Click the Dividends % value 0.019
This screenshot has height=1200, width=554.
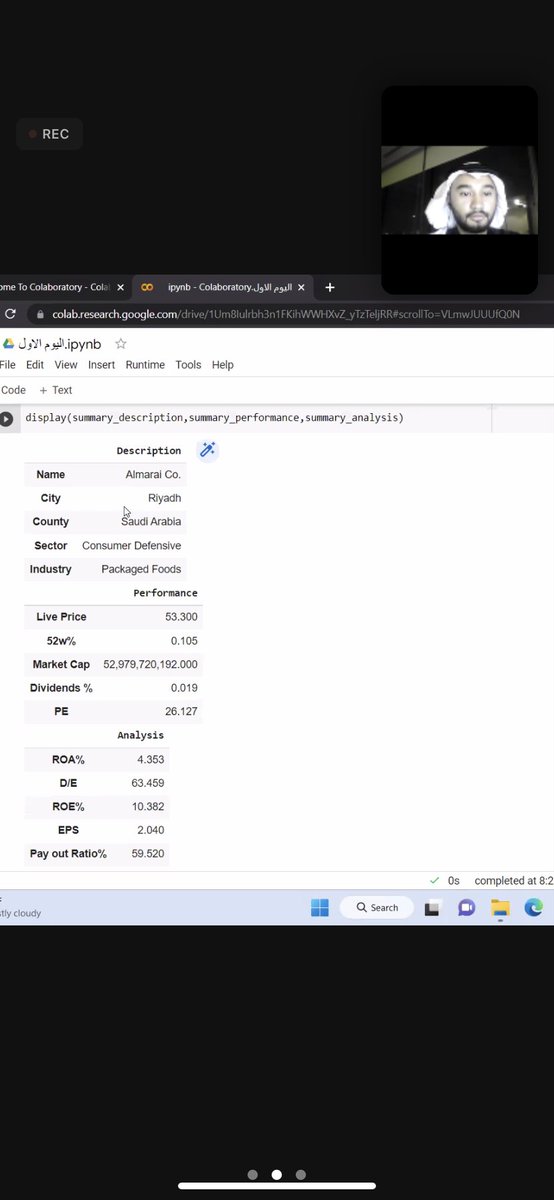(x=184, y=688)
